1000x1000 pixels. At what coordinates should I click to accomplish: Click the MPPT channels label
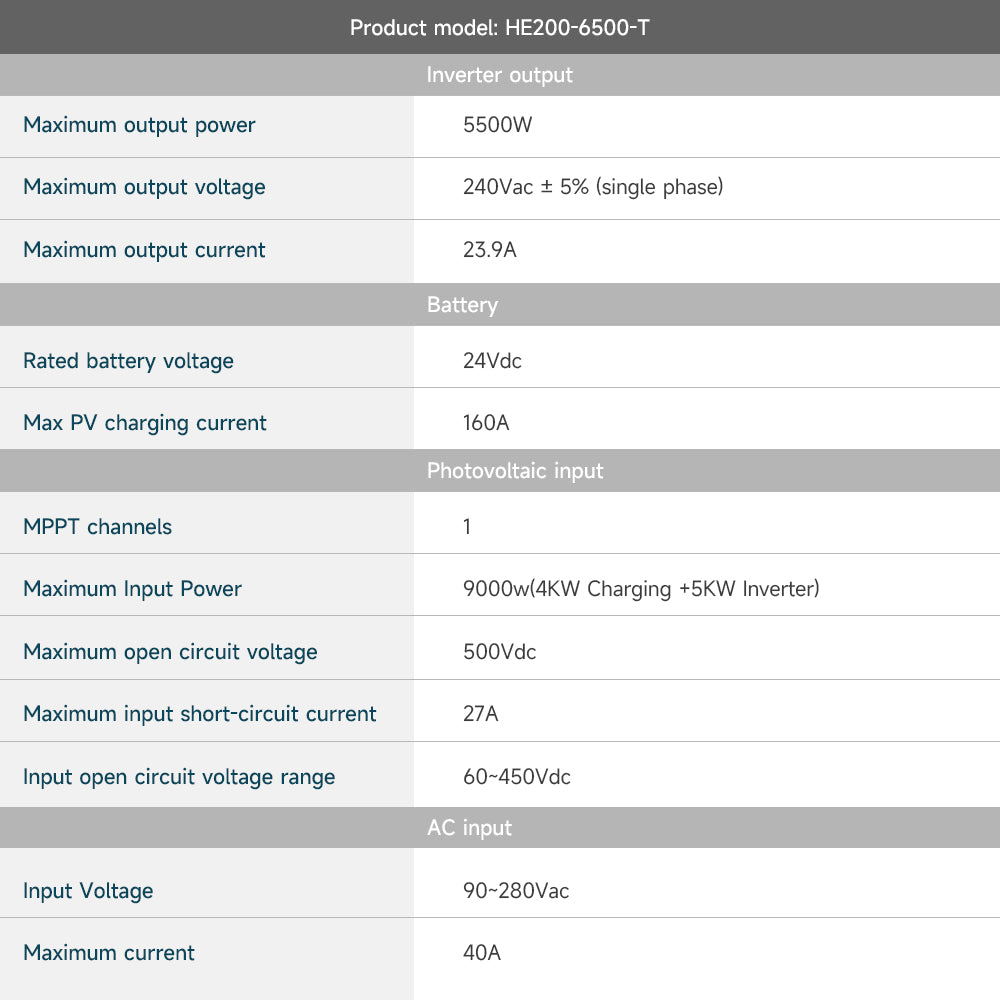pos(97,525)
